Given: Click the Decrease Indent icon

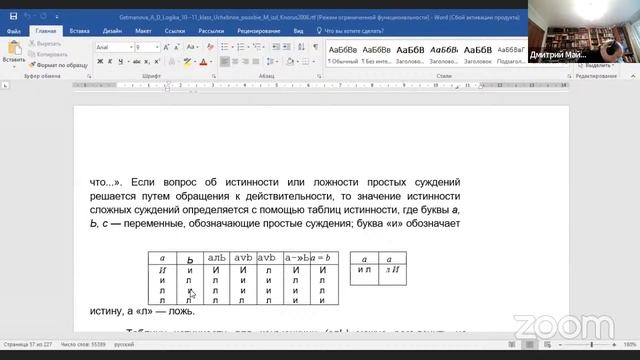Looking at the screenshot, I should pos(276,47).
